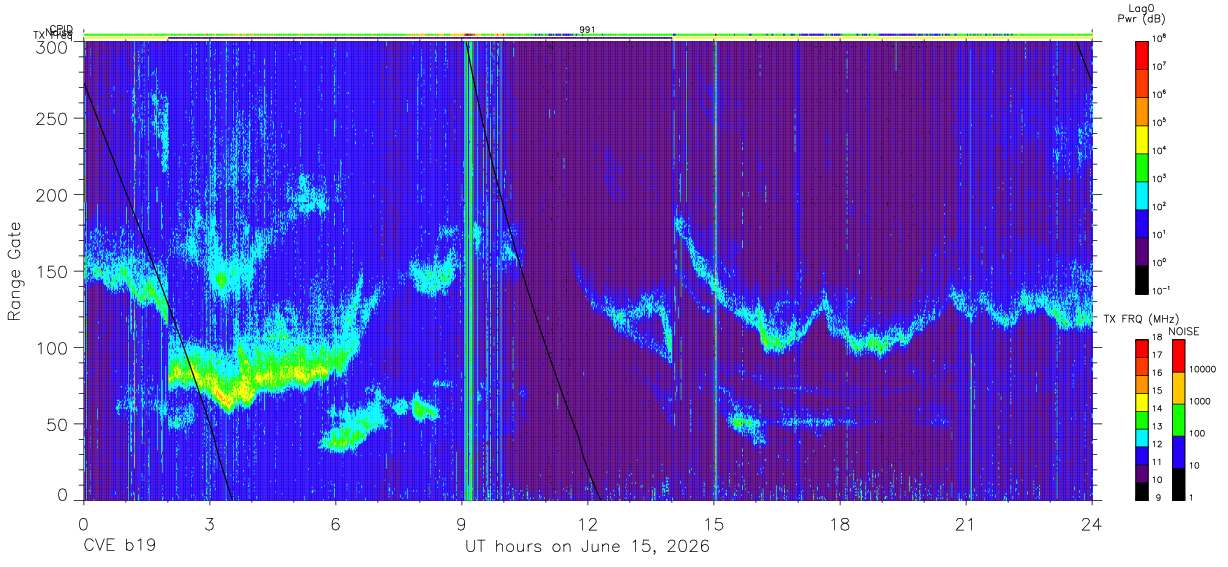Screen dimensions: 1228x567
Task: Click the 'UT hours on June 15, 2026' label
Action: (x=587, y=547)
